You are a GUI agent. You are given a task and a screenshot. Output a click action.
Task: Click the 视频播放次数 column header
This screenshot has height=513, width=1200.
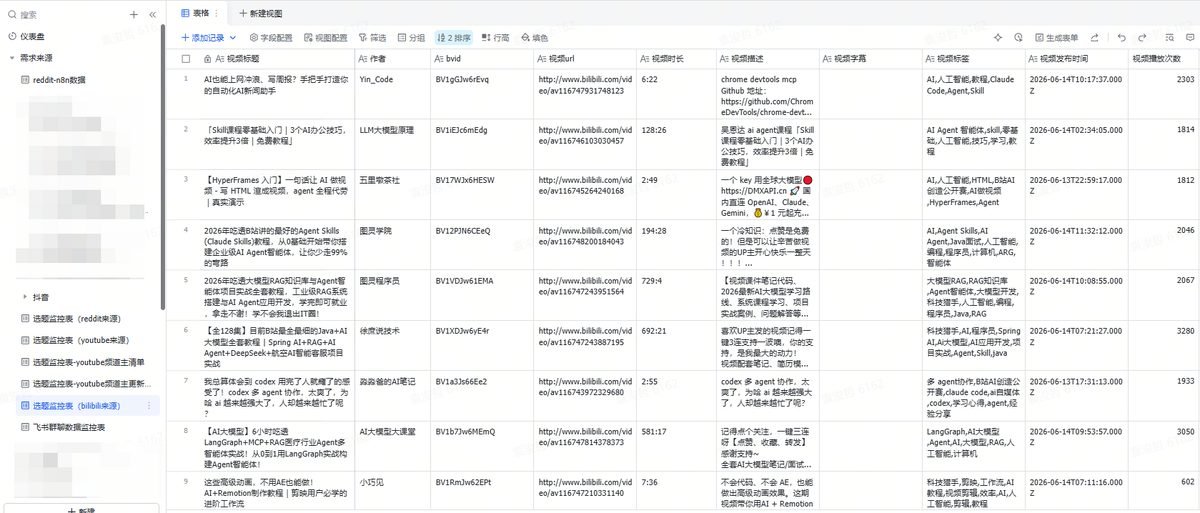[x=1165, y=59]
